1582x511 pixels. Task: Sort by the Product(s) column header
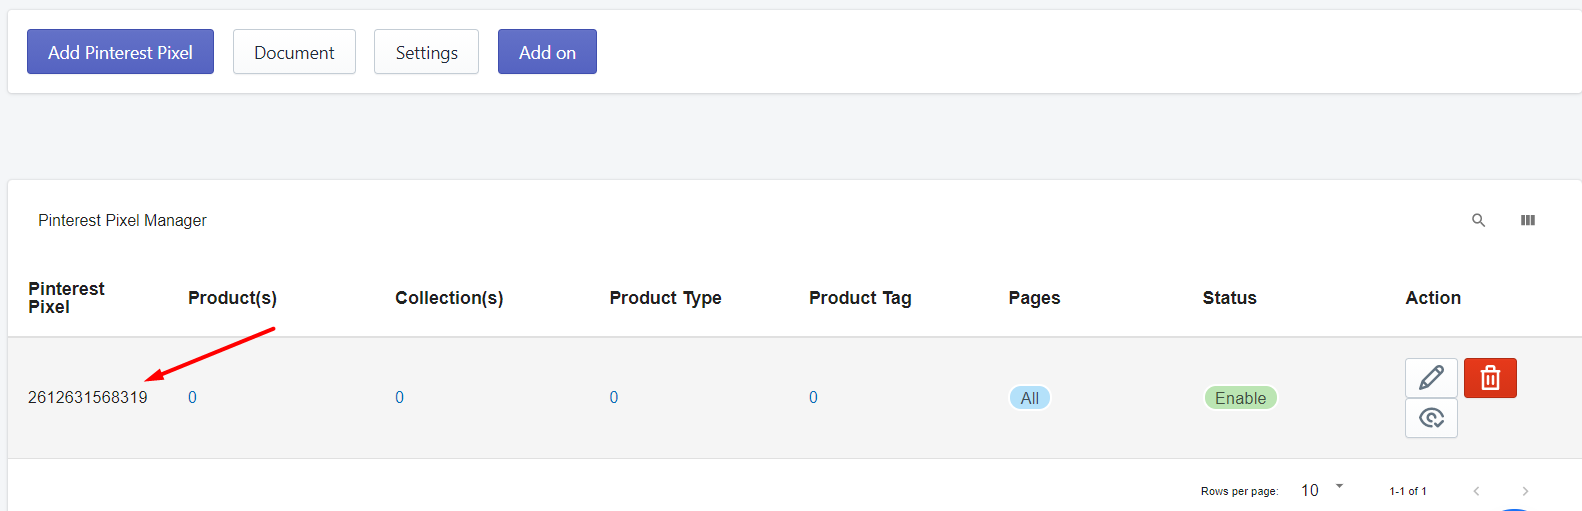[232, 298]
